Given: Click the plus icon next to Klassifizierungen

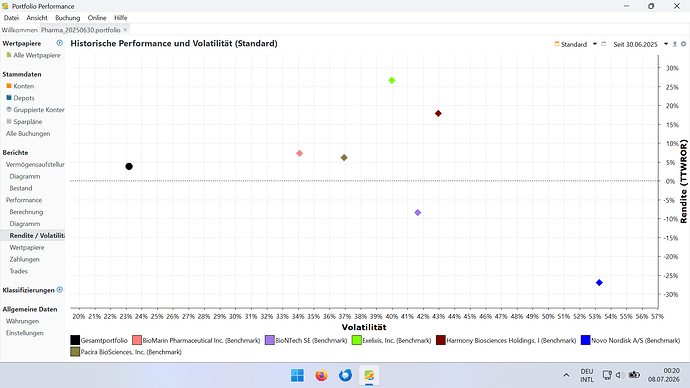Looking at the screenshot, I should click(x=60, y=289).
